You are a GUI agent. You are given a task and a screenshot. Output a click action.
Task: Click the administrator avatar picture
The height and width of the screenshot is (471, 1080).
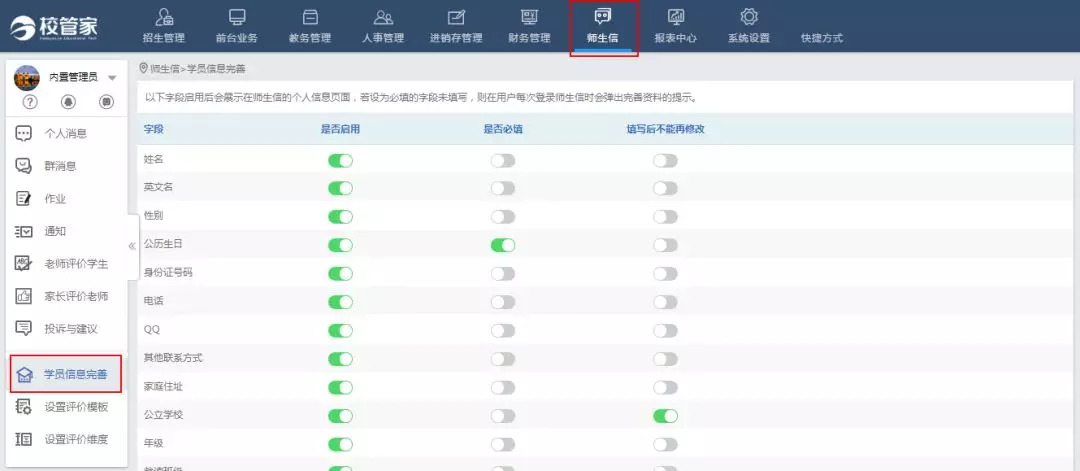(x=27, y=78)
